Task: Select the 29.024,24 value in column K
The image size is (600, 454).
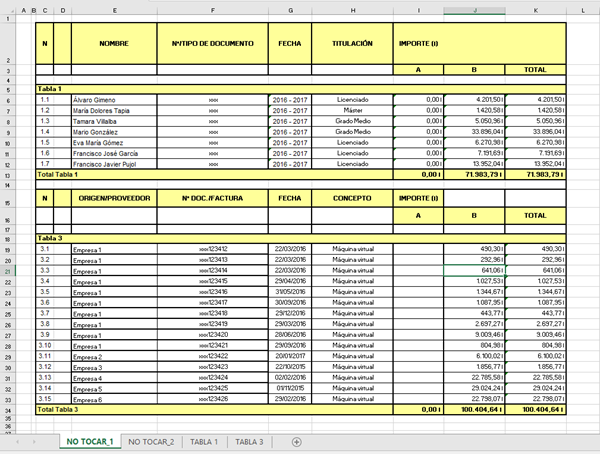Action: click(535, 388)
